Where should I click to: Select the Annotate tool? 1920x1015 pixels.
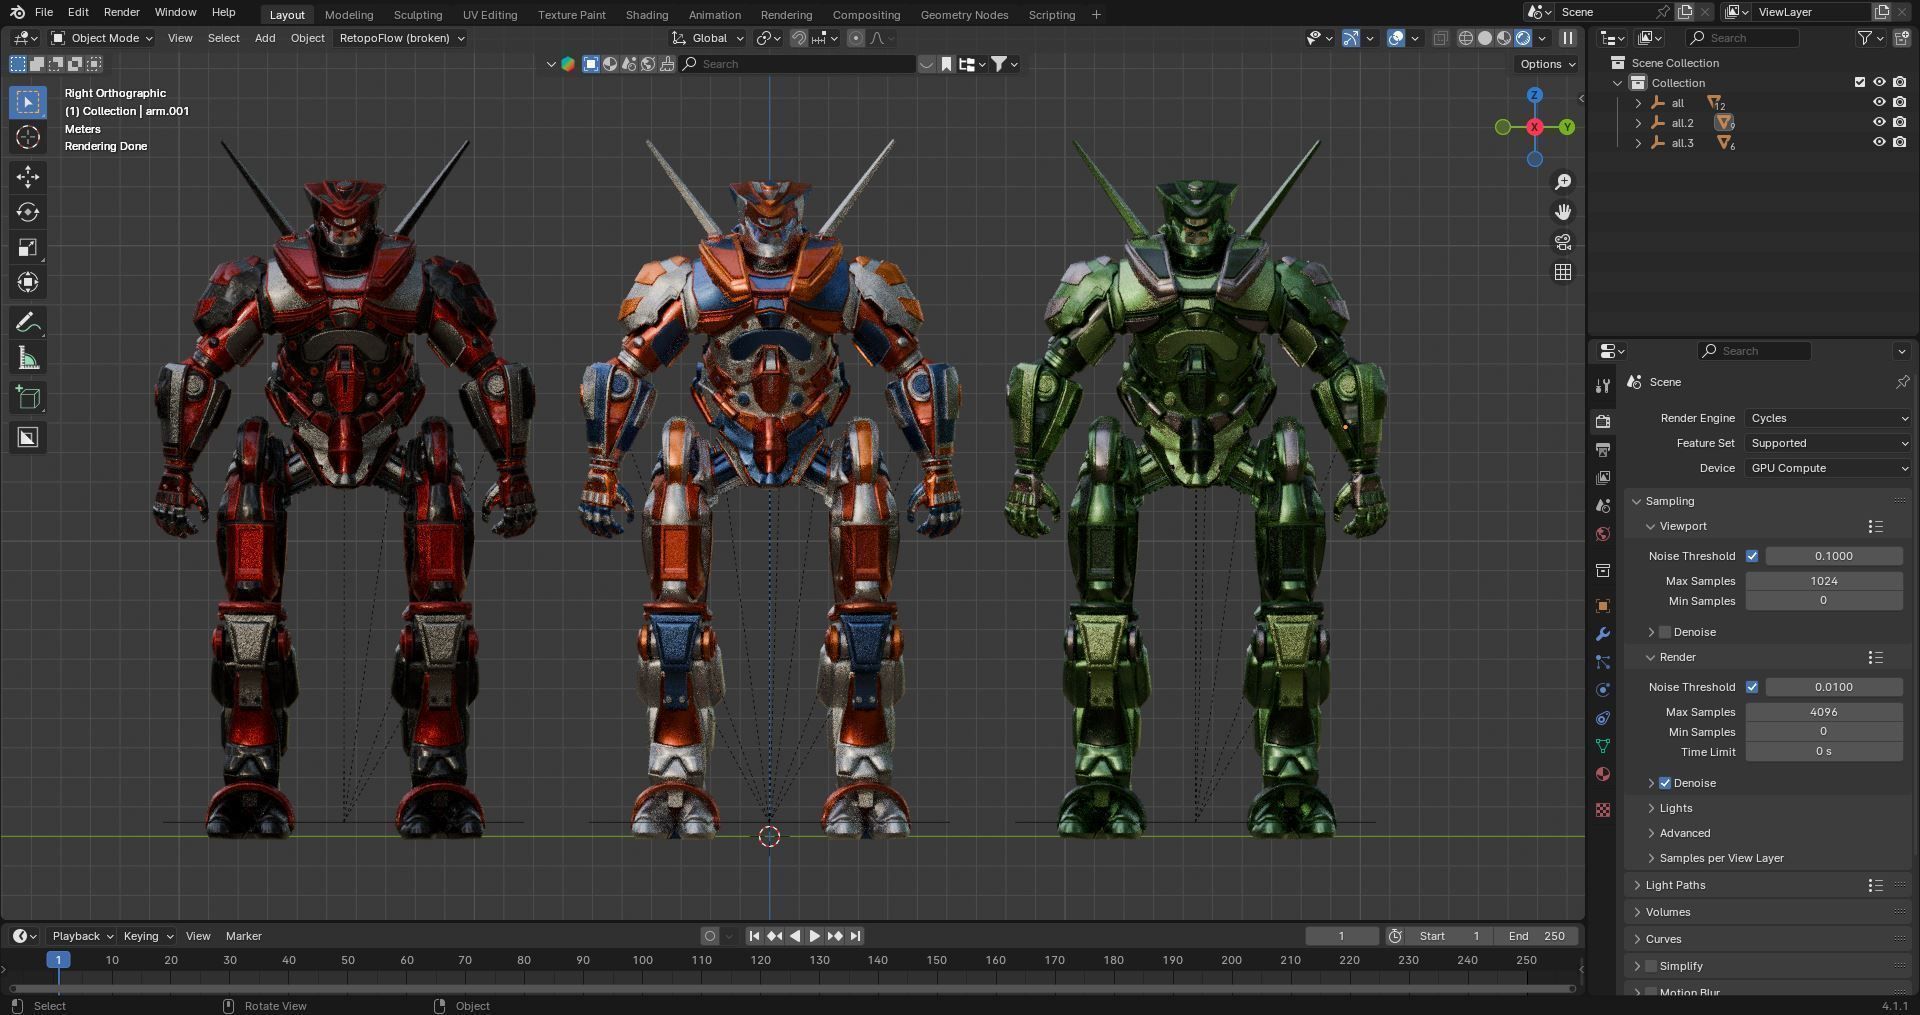tap(28, 322)
